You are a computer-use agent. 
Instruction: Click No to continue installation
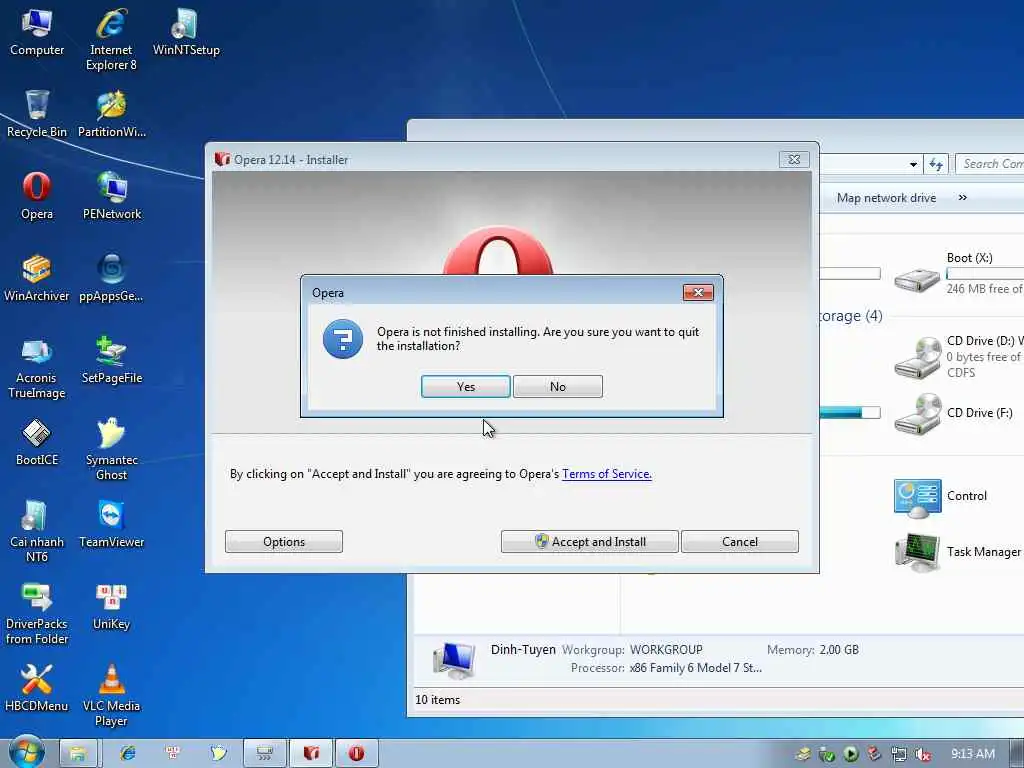(558, 387)
